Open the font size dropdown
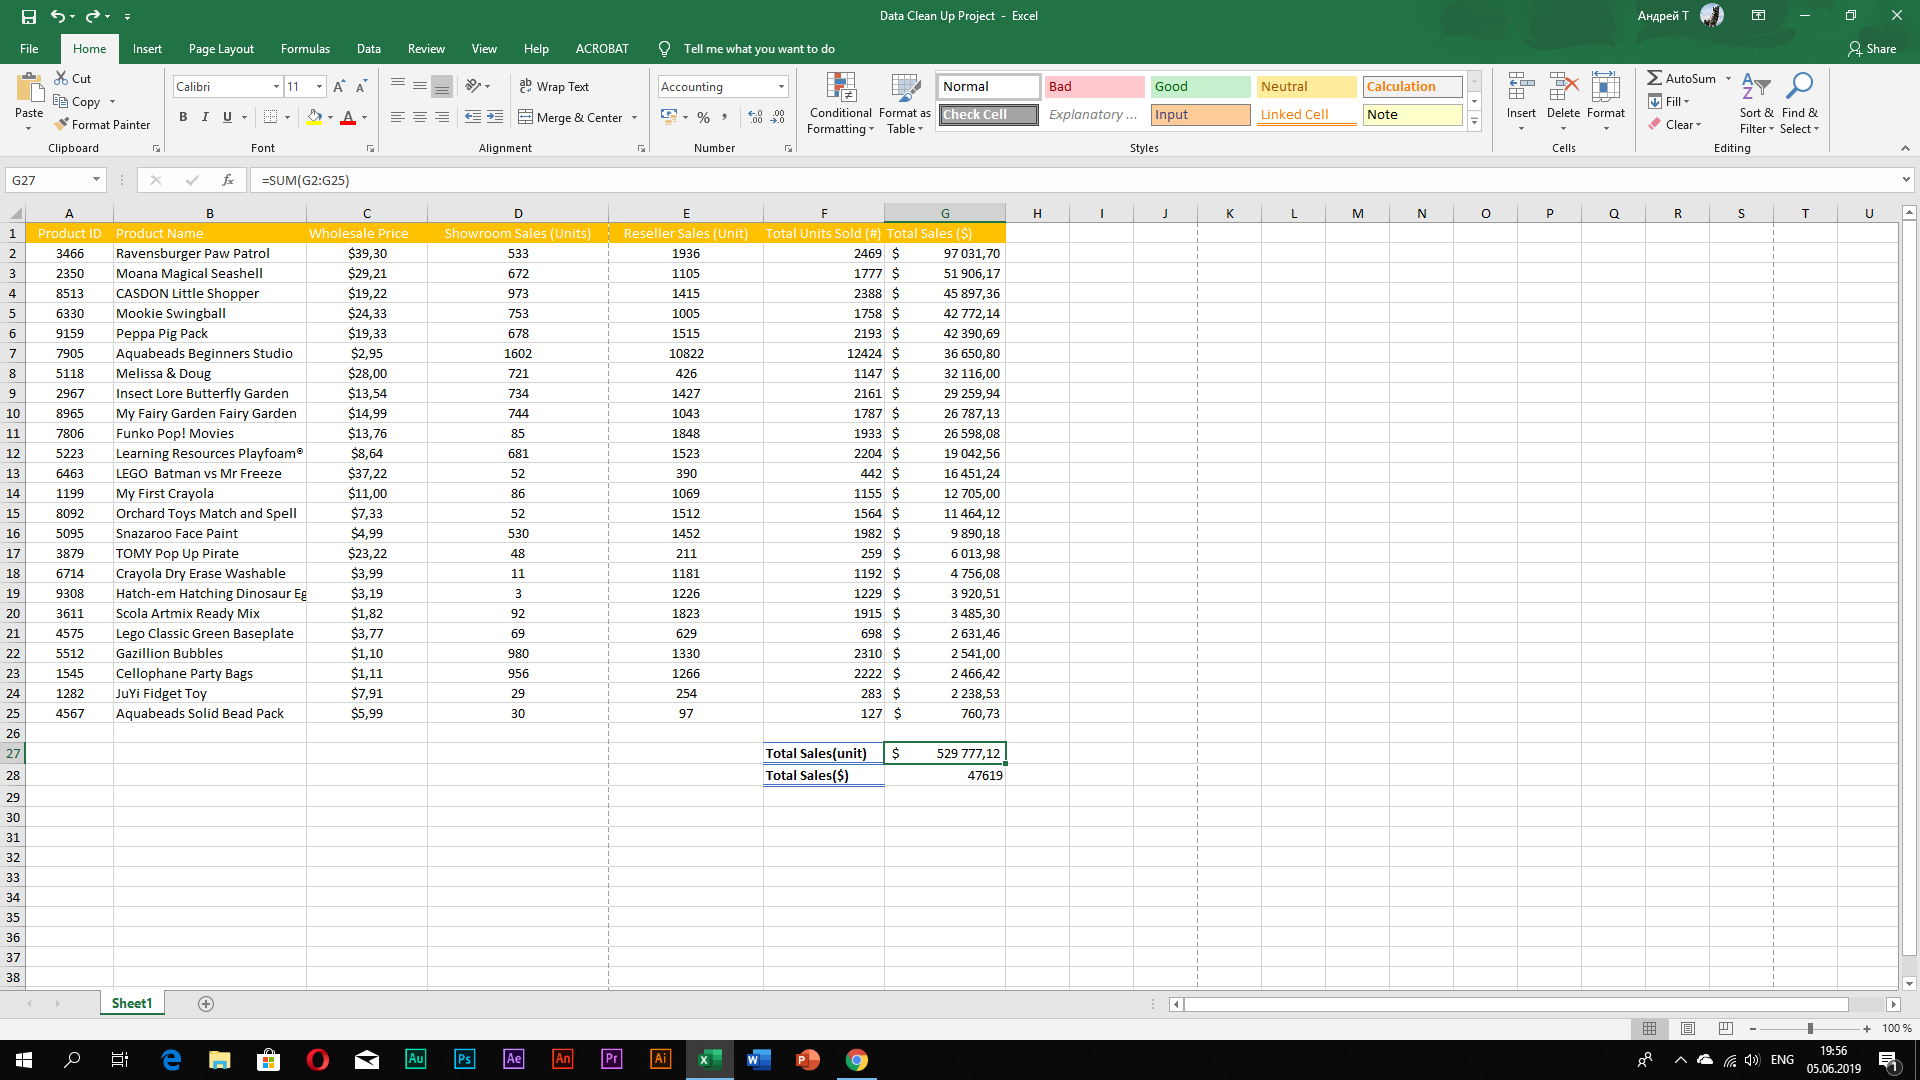 (x=319, y=87)
